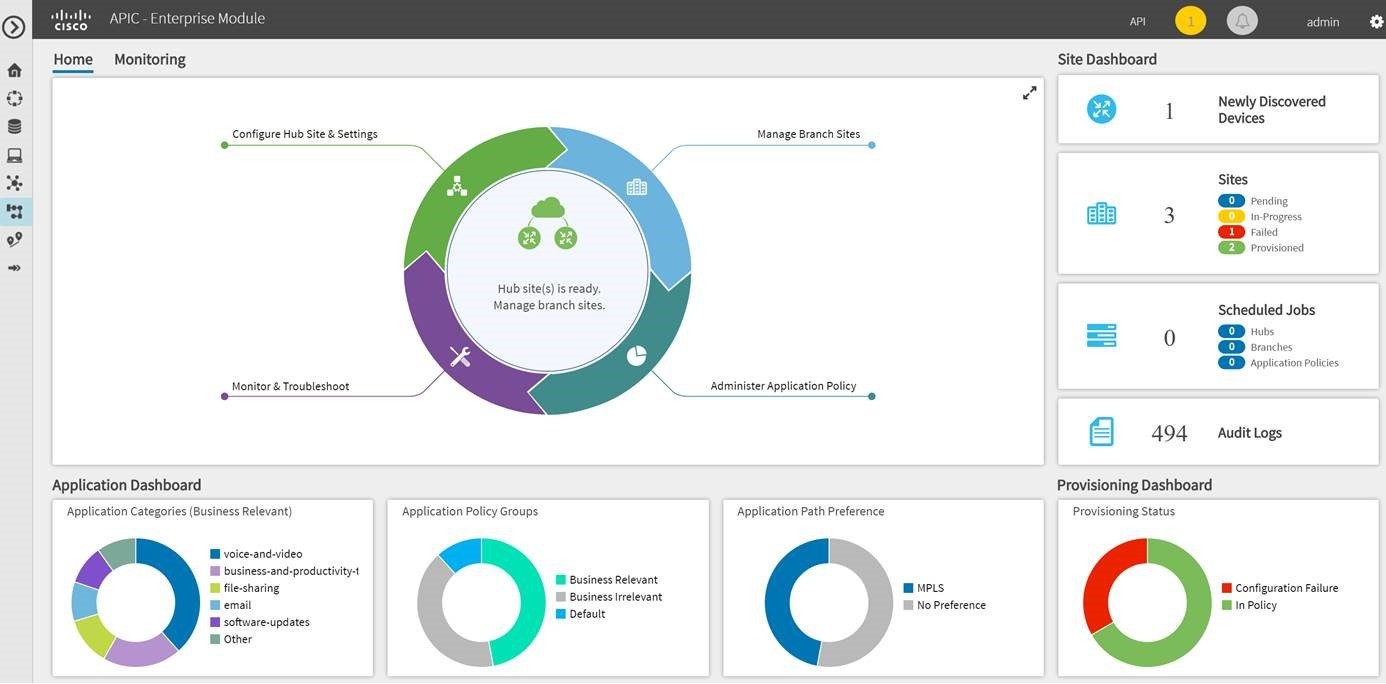Image resolution: width=1386 pixels, height=684 pixels.
Task: Open the Home icon in the sidebar
Action: click(x=14, y=69)
